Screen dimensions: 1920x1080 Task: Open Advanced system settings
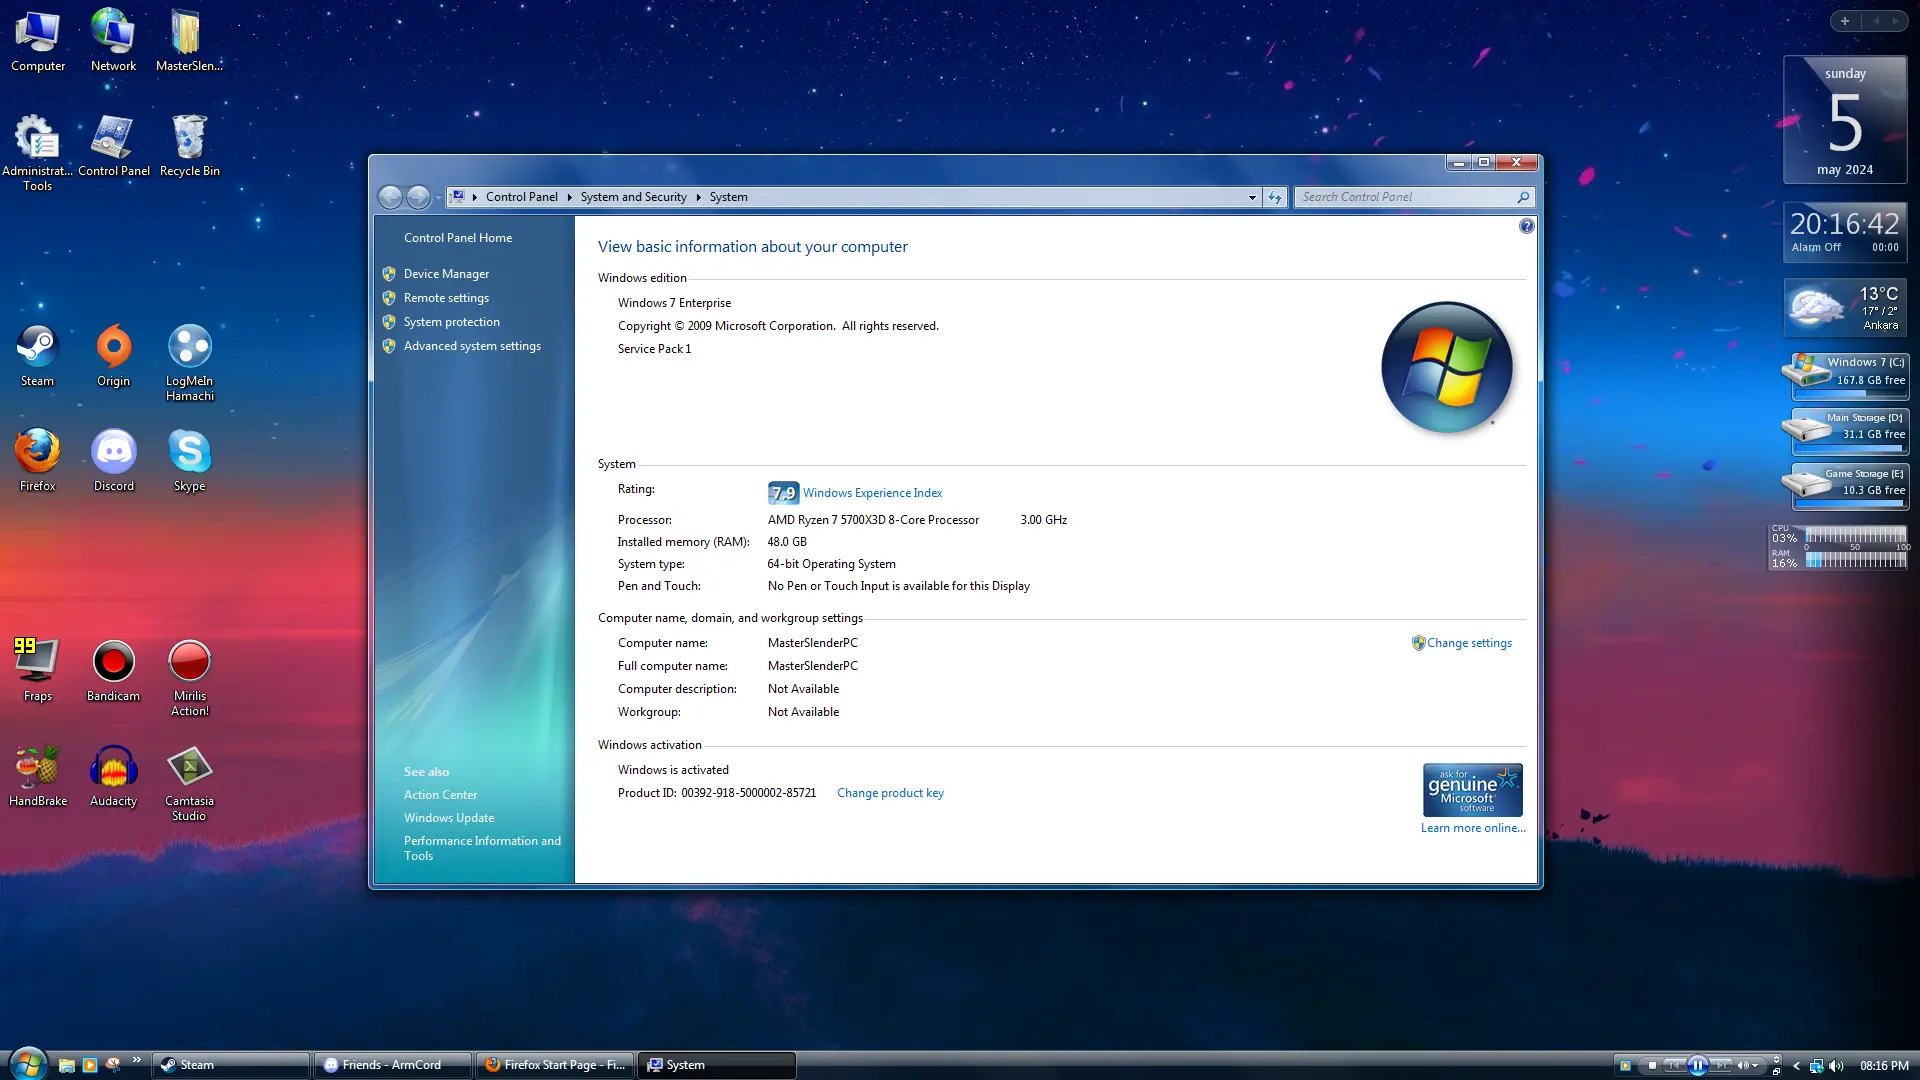pyautogui.click(x=472, y=346)
